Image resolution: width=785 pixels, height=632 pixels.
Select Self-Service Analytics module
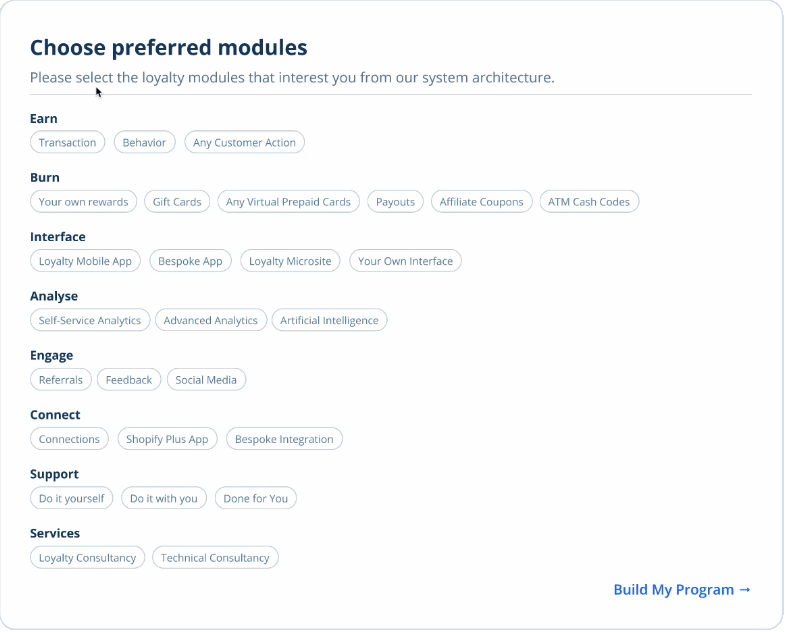[90, 321]
